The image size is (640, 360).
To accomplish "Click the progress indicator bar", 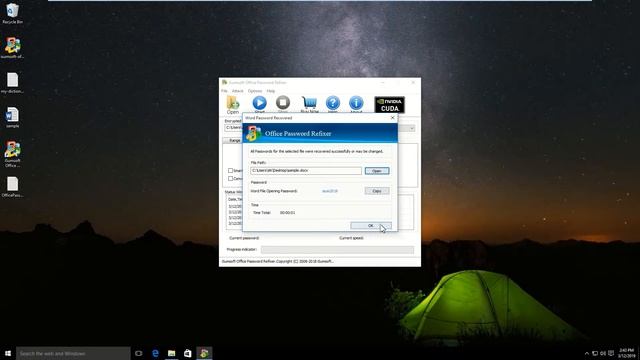I will 337,250.
